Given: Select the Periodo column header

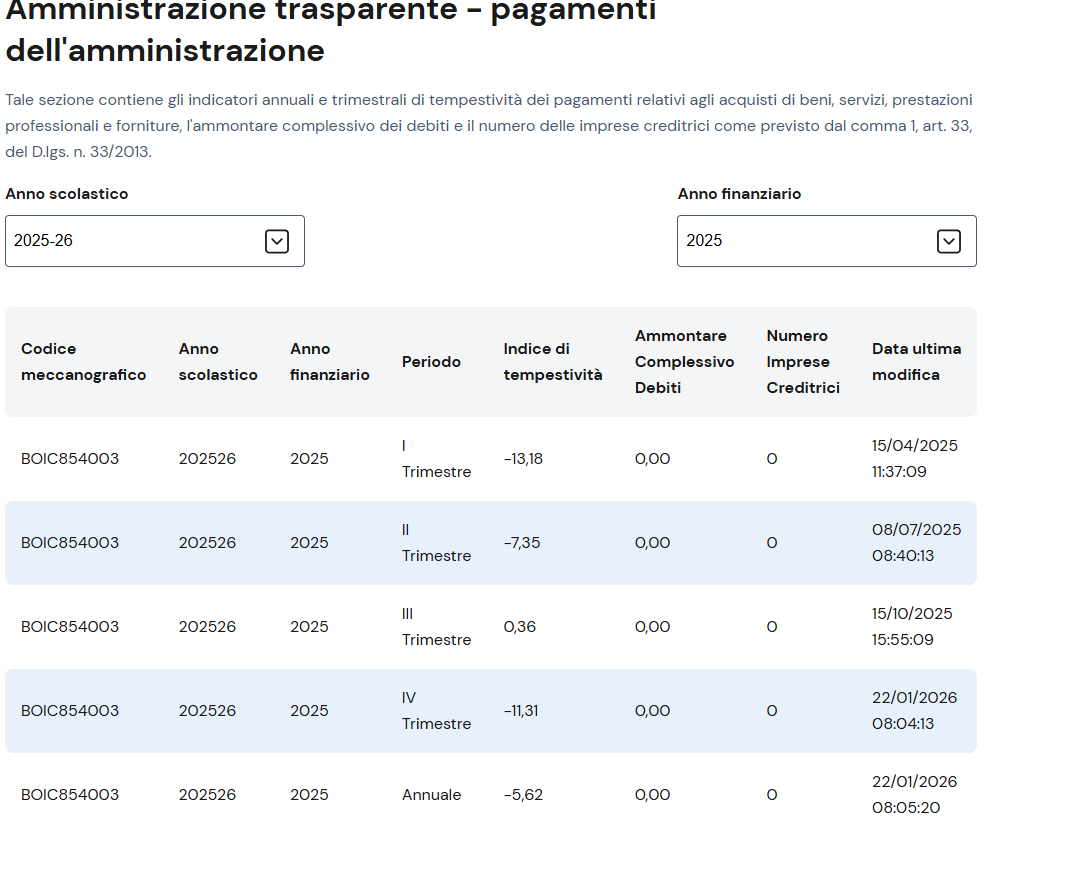Looking at the screenshot, I should tap(431, 362).
